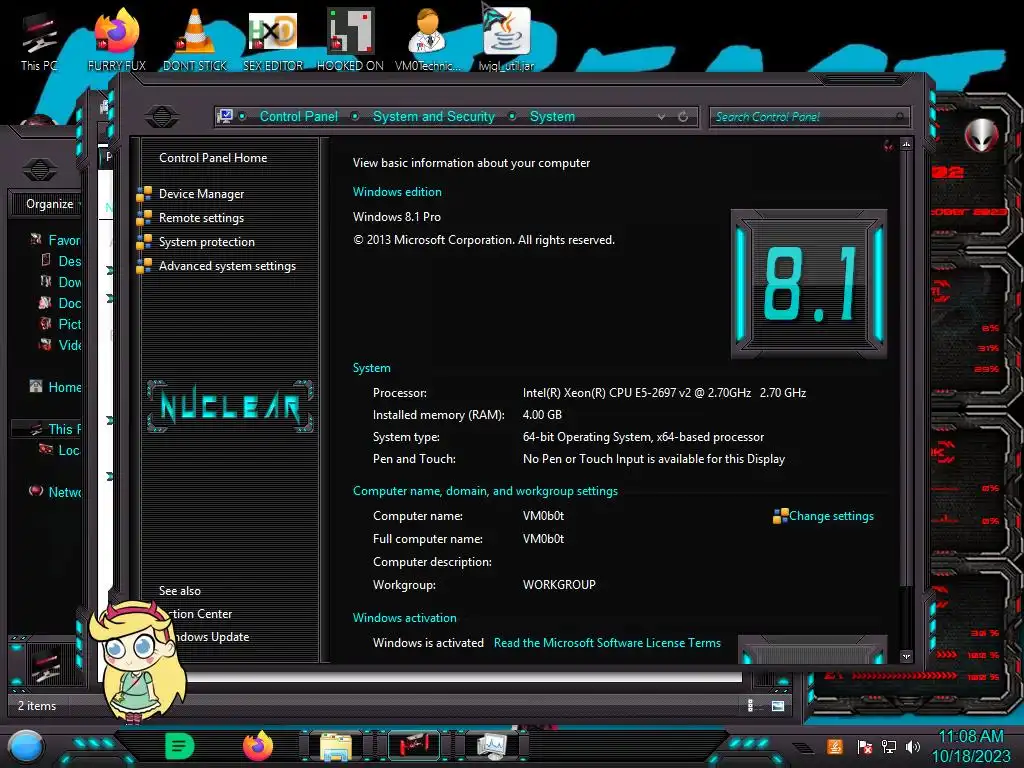Open File Explorer from the taskbar
This screenshot has width=1024, height=768.
[336, 746]
